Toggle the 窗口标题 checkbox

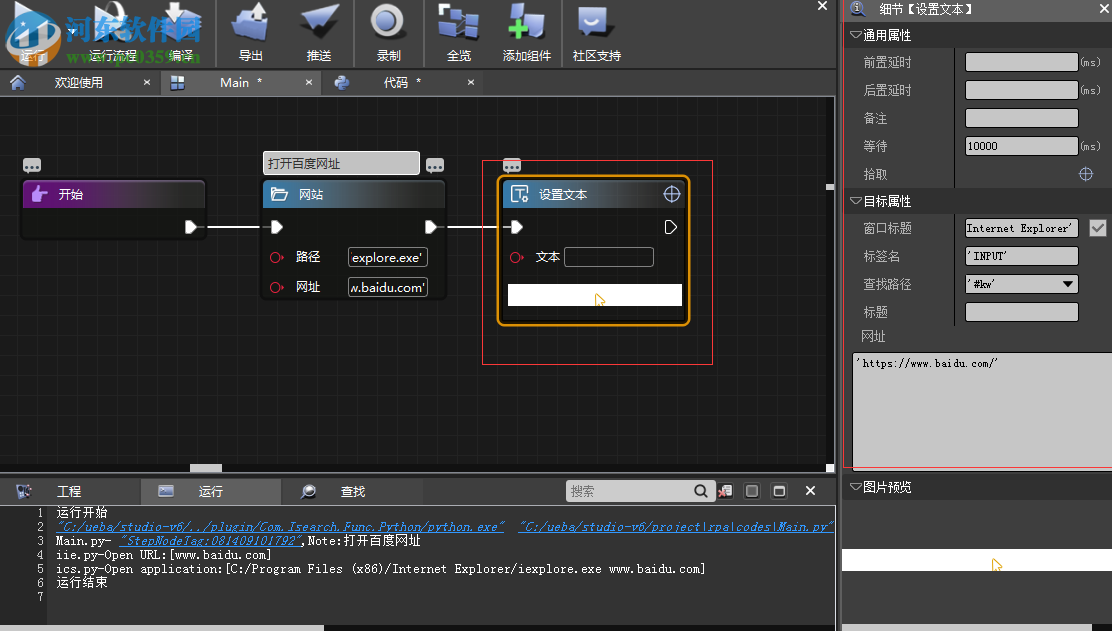click(x=1098, y=228)
